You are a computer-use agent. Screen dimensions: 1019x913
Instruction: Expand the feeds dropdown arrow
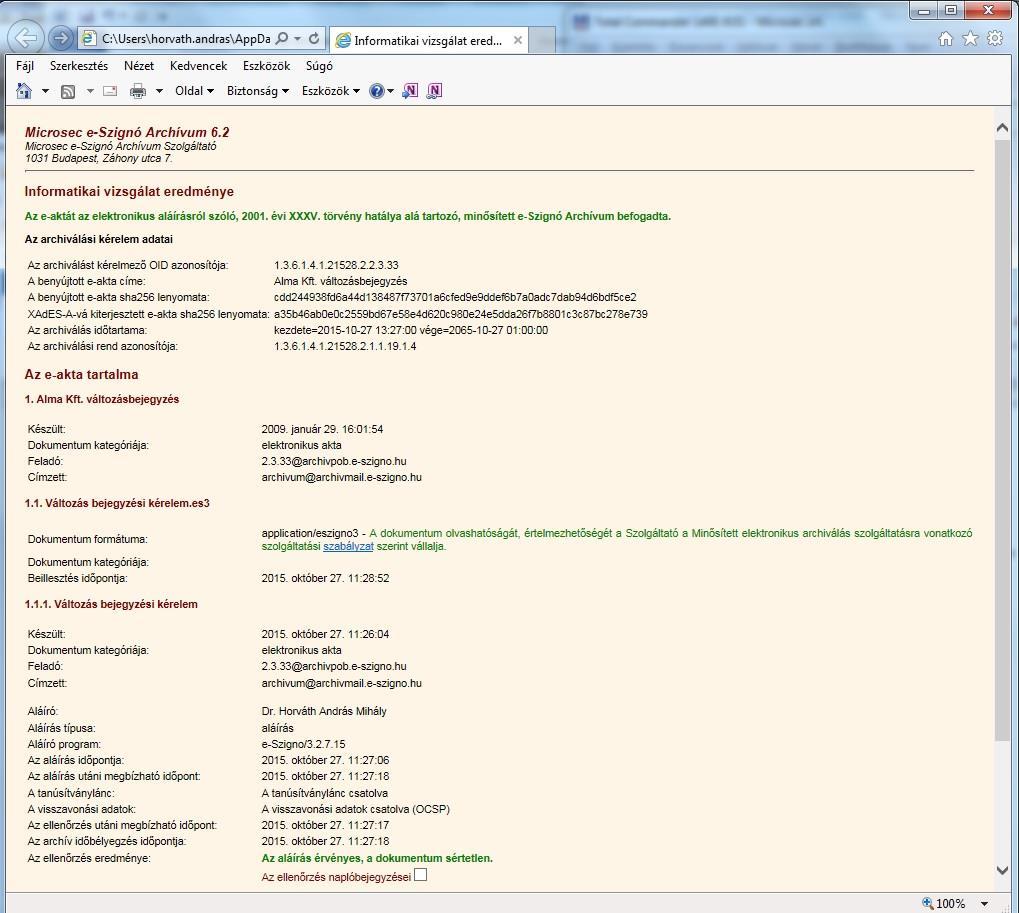90,91
